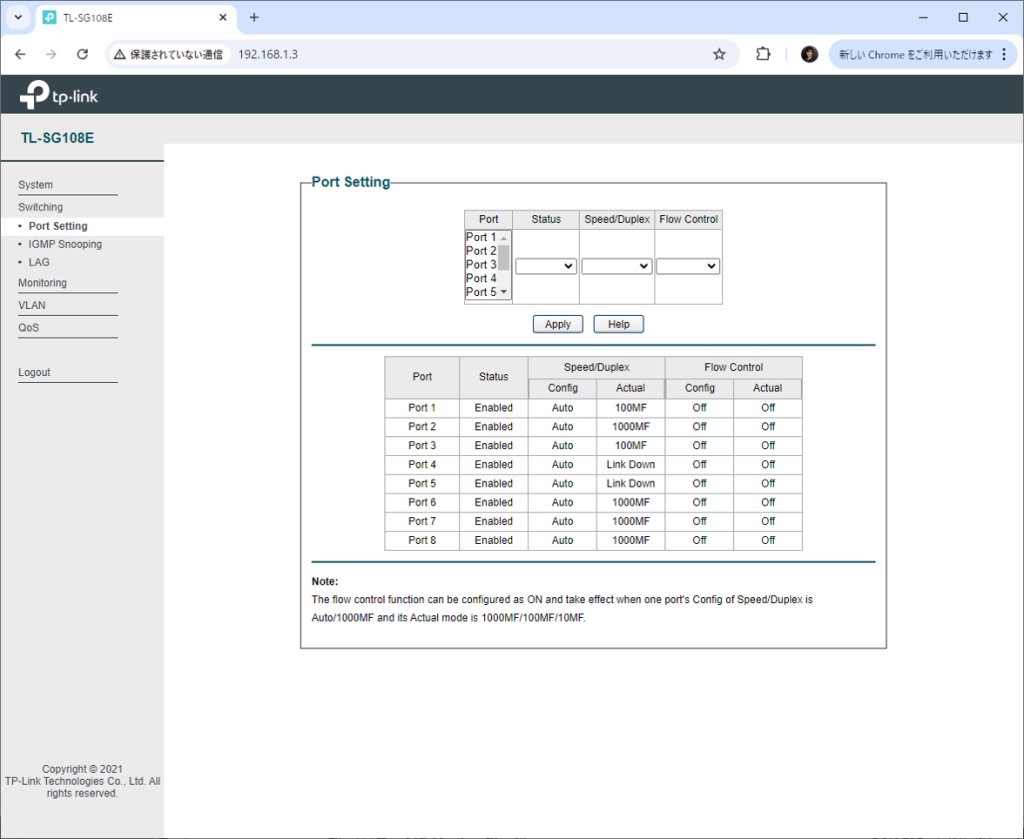This screenshot has width=1024, height=839.
Task: Open the VLAN menu in sidebar
Action: click(32, 305)
